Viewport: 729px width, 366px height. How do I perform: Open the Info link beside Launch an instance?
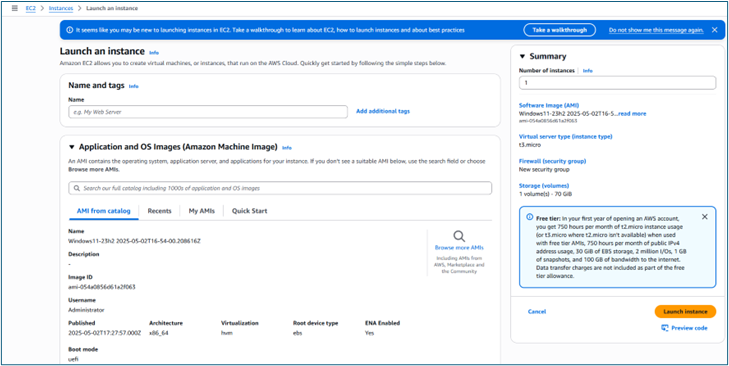point(153,53)
